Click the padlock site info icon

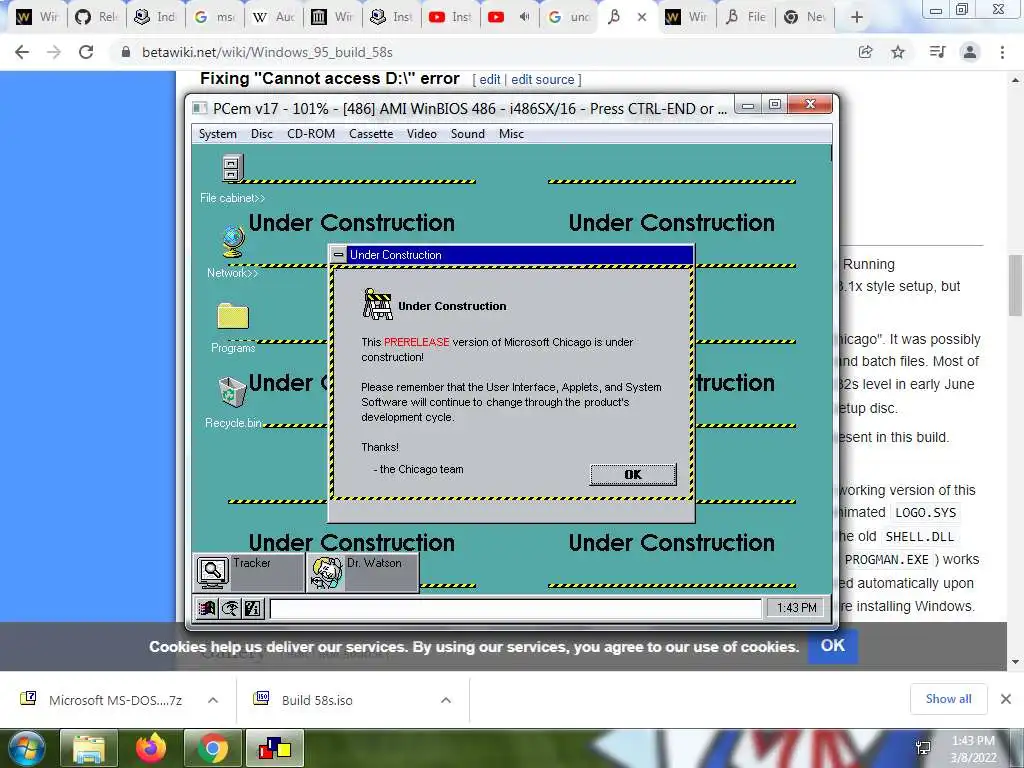pyautogui.click(x=126, y=52)
